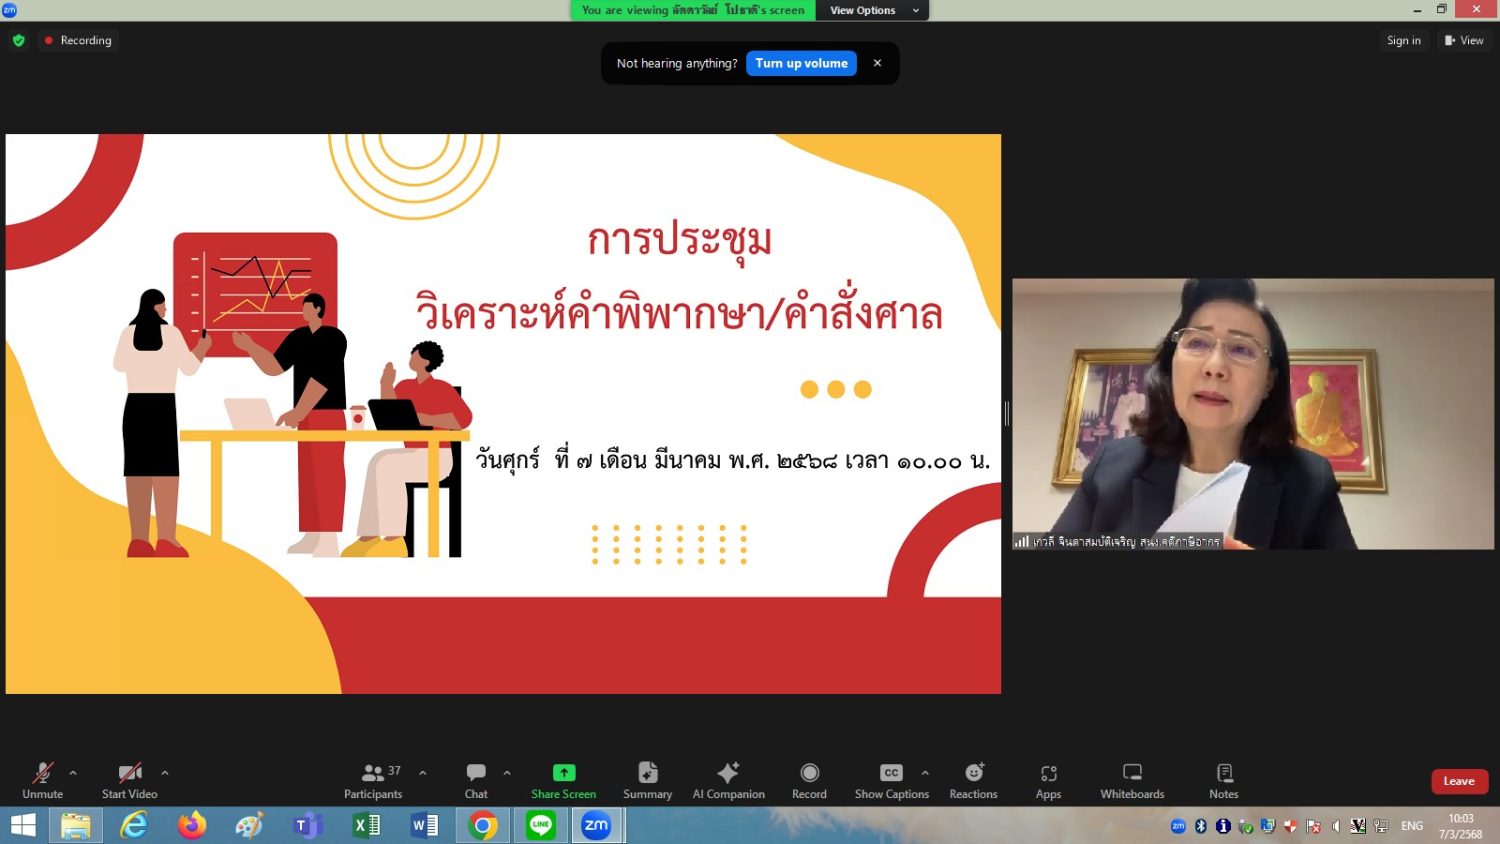Open the View layout menu
Screen dimensions: 1500x844
(x=1464, y=40)
